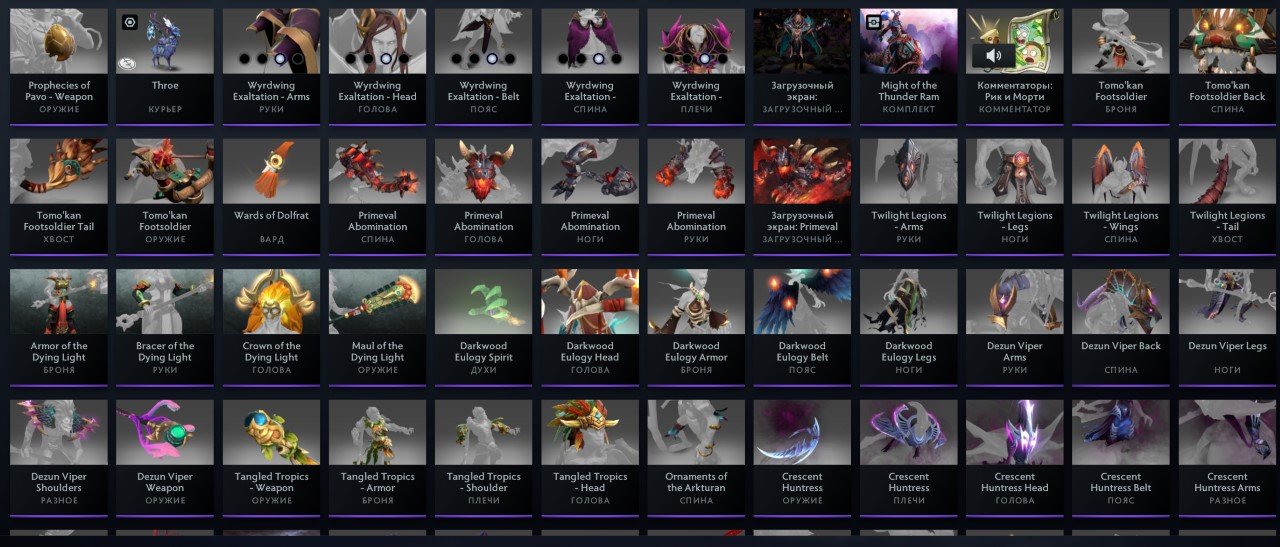The width and height of the screenshot is (1280, 547).
Task: Click the bundle icon on Might of the Thunder Ram
Action: (x=873, y=22)
